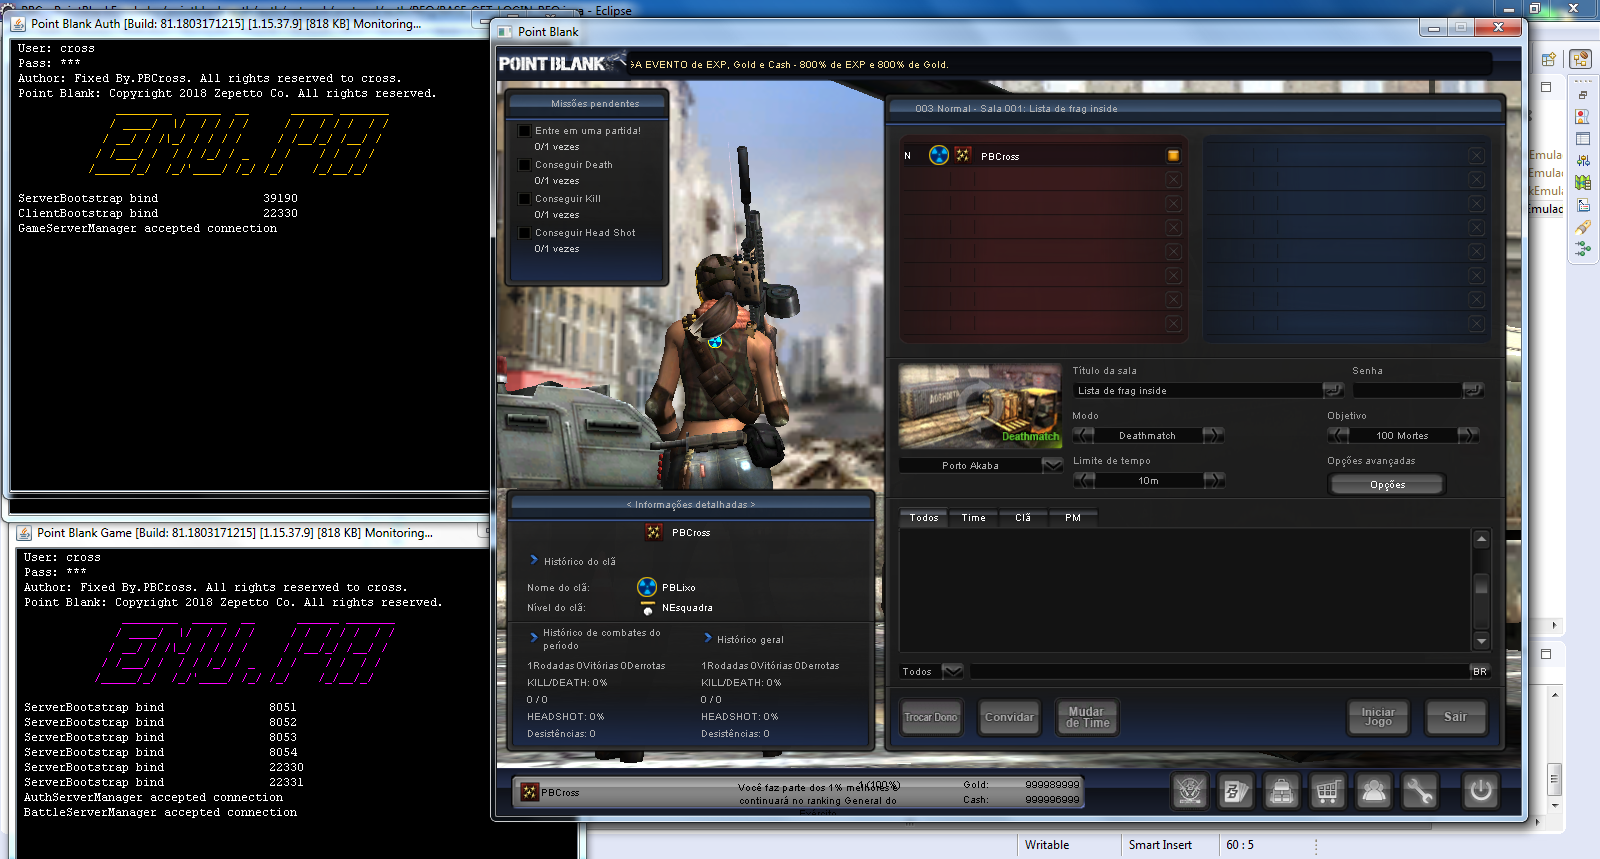Close the last blue team slot
This screenshot has height=859, width=1600.
(1476, 323)
